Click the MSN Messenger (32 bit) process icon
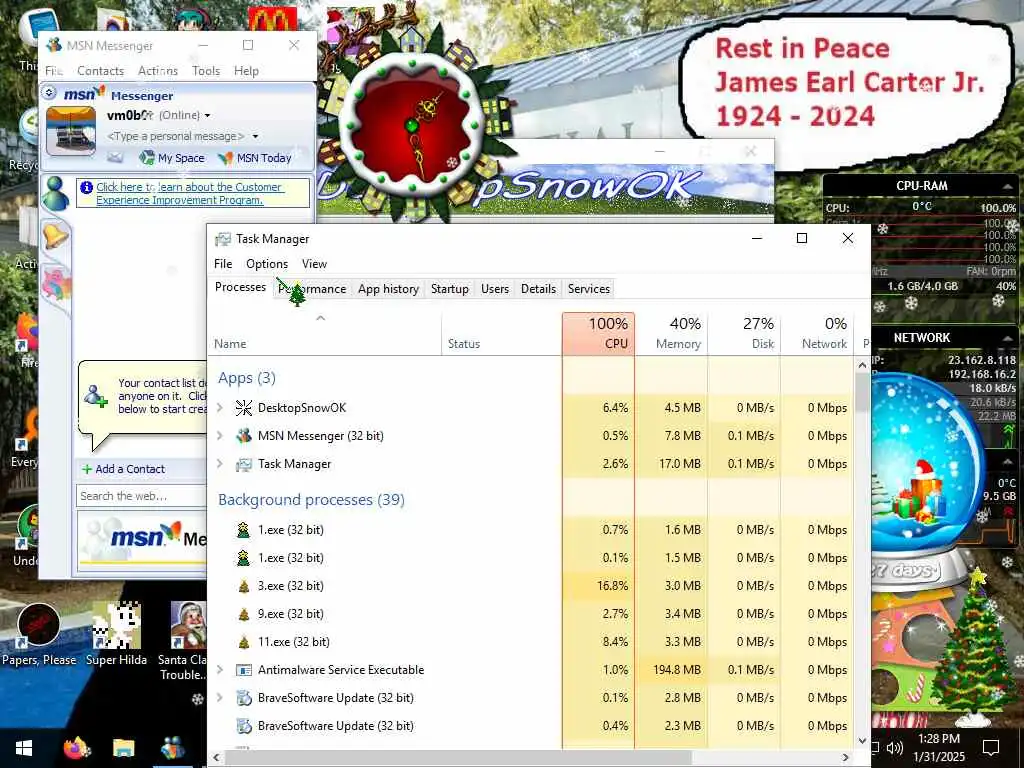The image size is (1024, 768). click(x=244, y=436)
